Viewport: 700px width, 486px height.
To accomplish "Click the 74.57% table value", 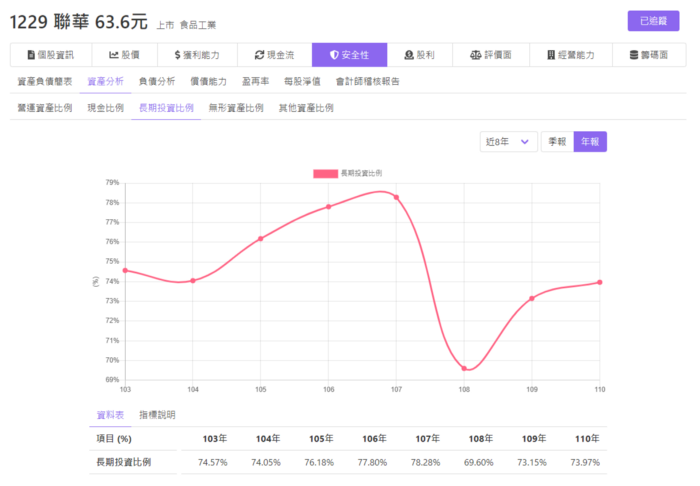I will tap(213, 462).
